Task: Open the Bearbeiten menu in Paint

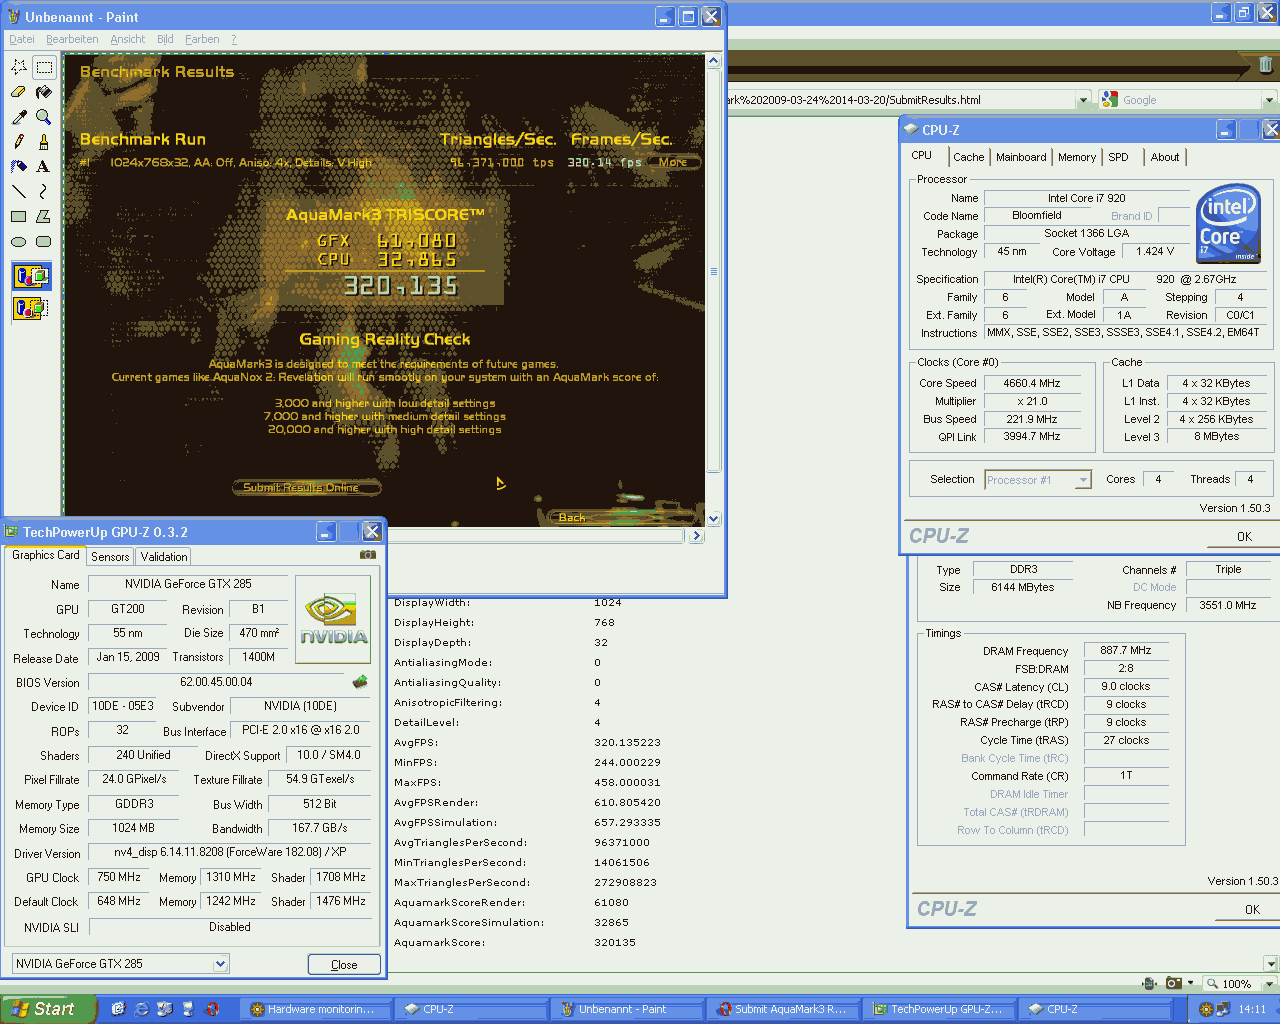Action: tap(72, 39)
